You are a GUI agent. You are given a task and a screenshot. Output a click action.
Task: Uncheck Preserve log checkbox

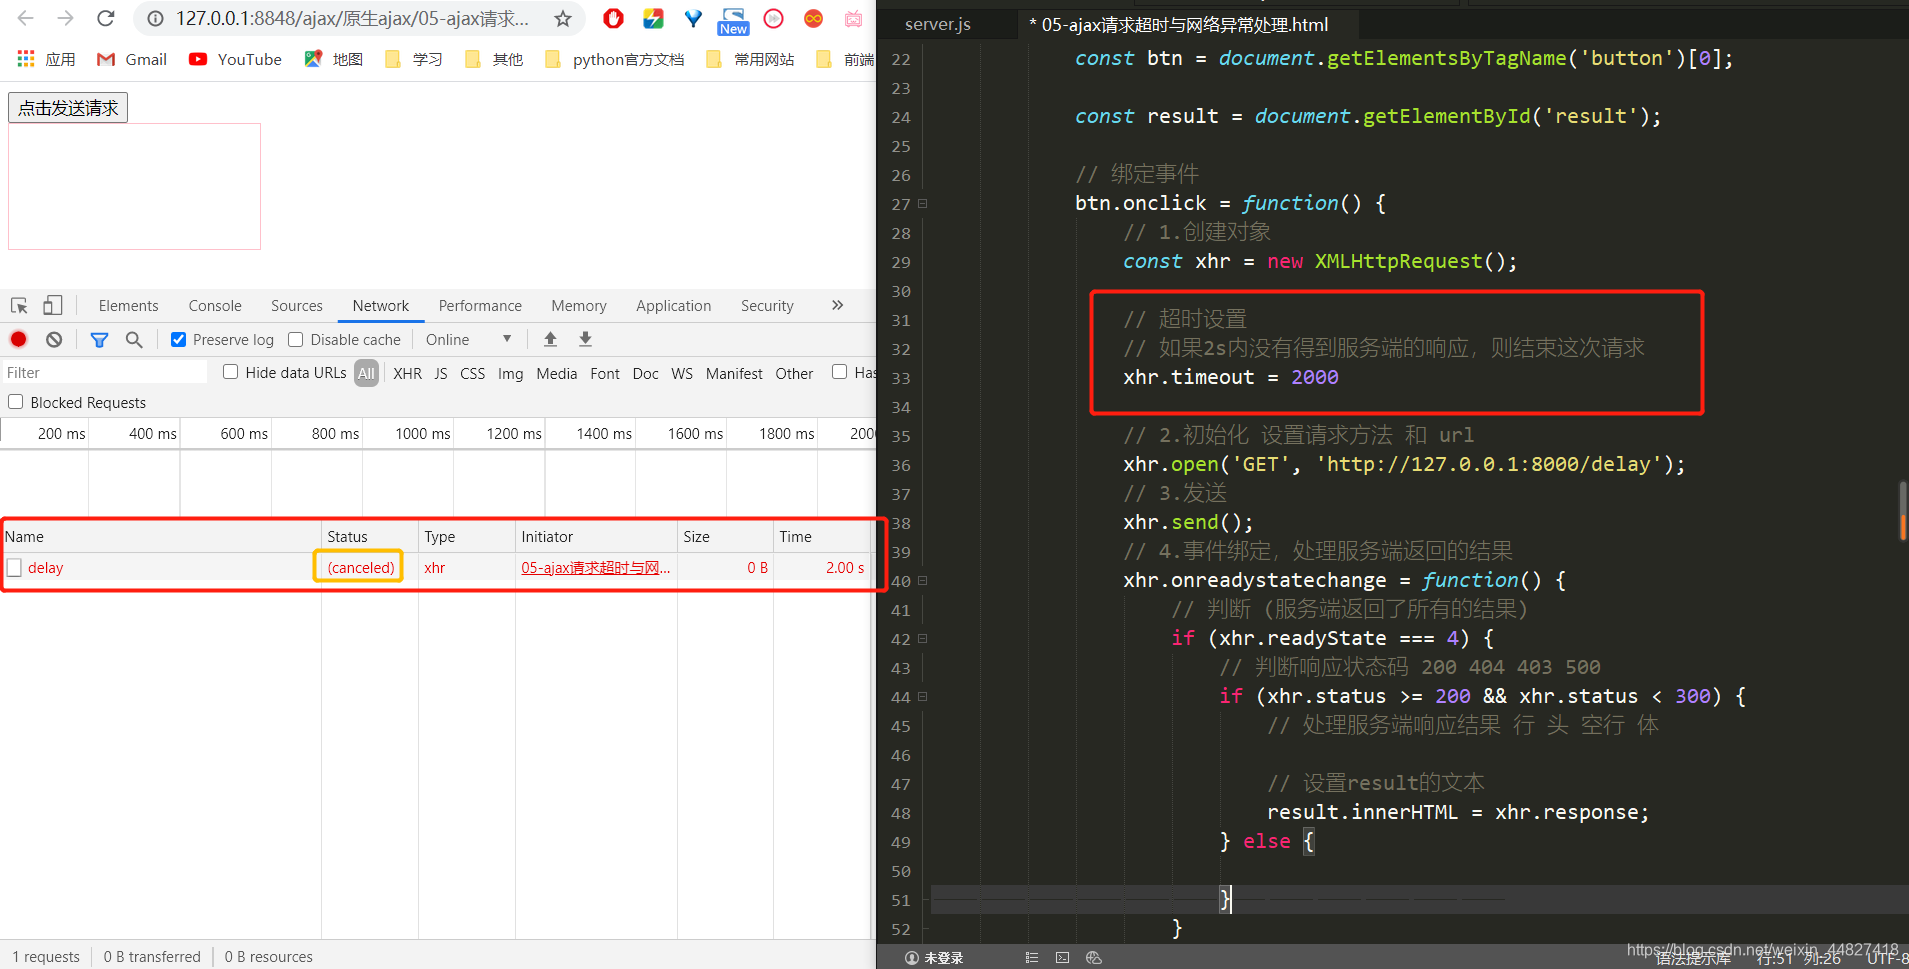click(x=178, y=339)
